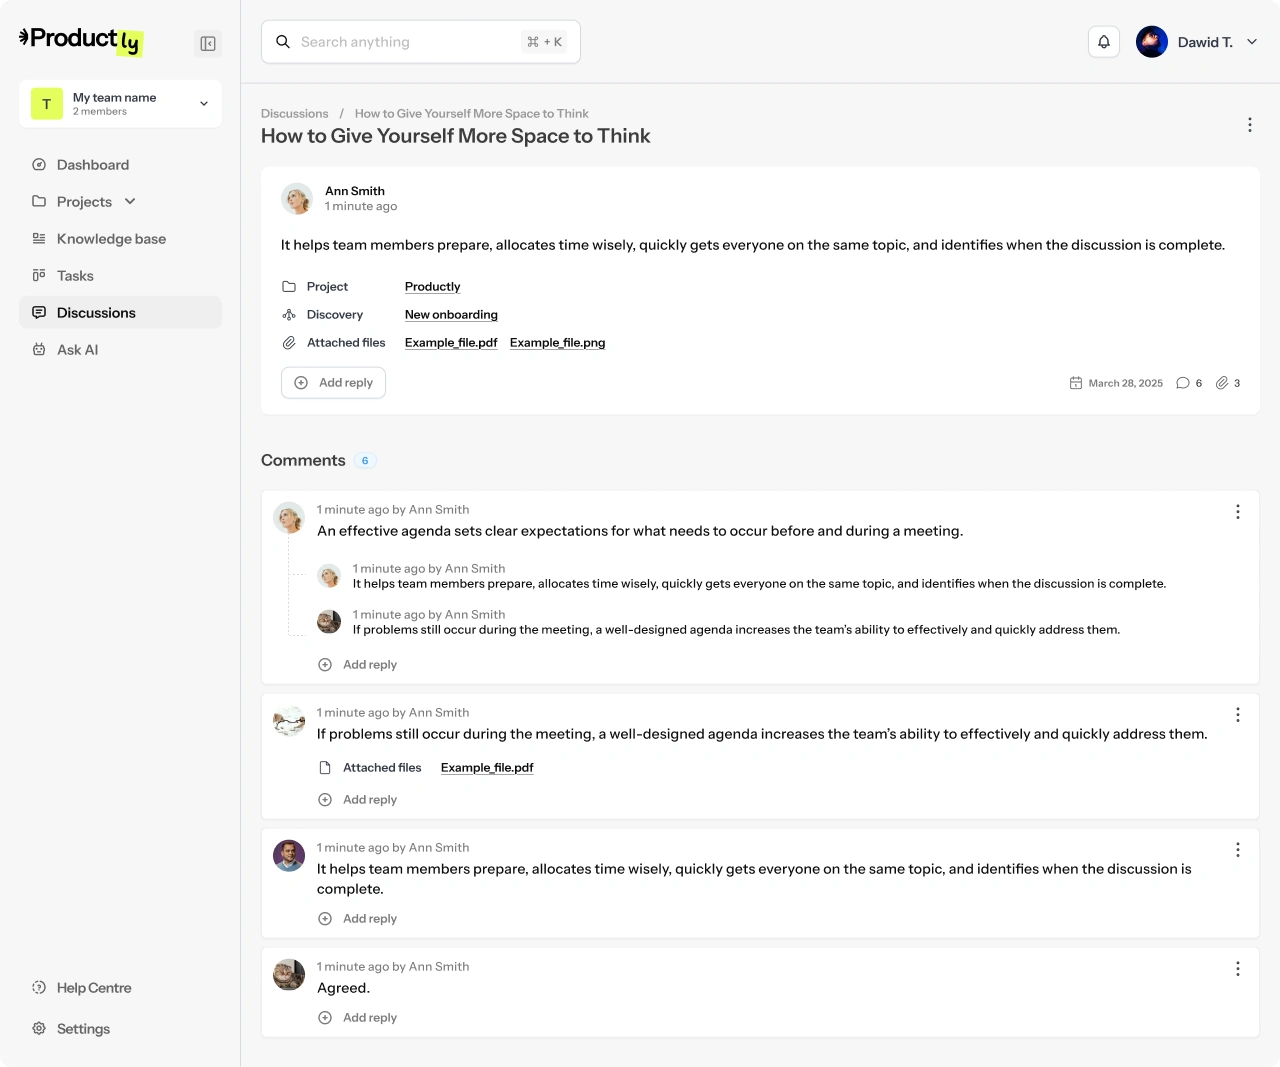
Task: Click the attachments paperclip count icon
Action: pyautogui.click(x=1222, y=383)
